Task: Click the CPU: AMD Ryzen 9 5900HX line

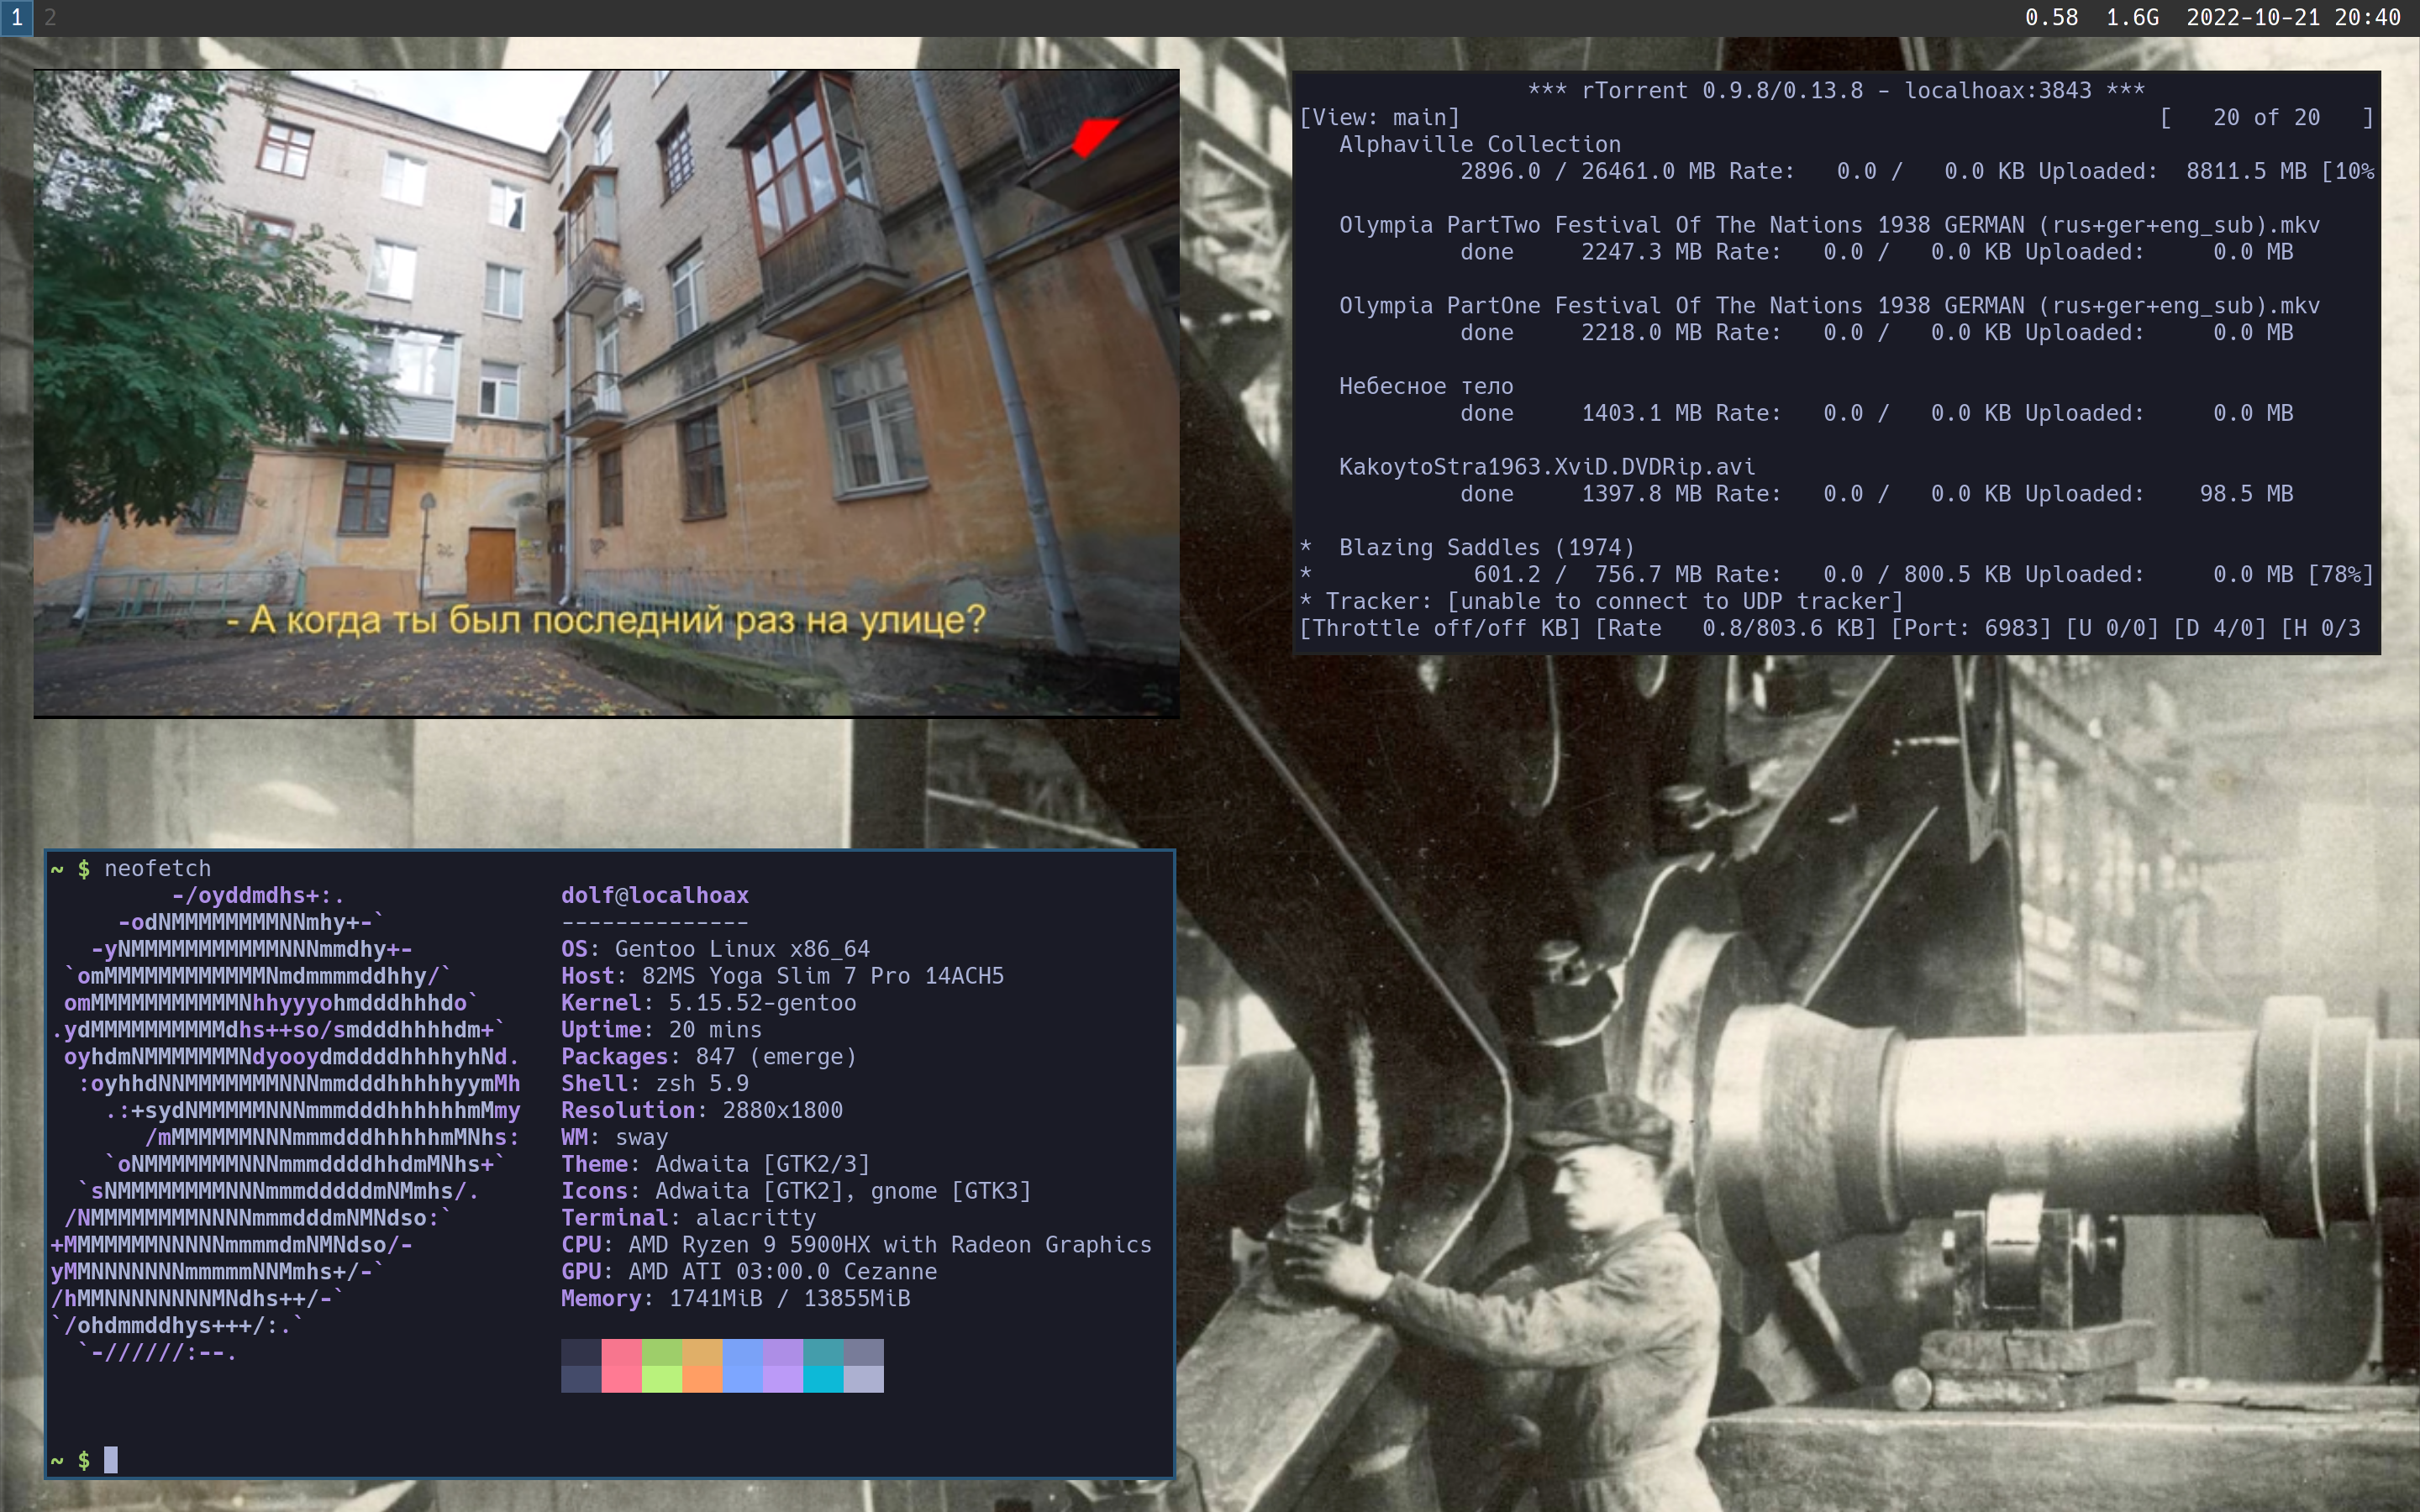Action: pyautogui.click(x=856, y=1245)
